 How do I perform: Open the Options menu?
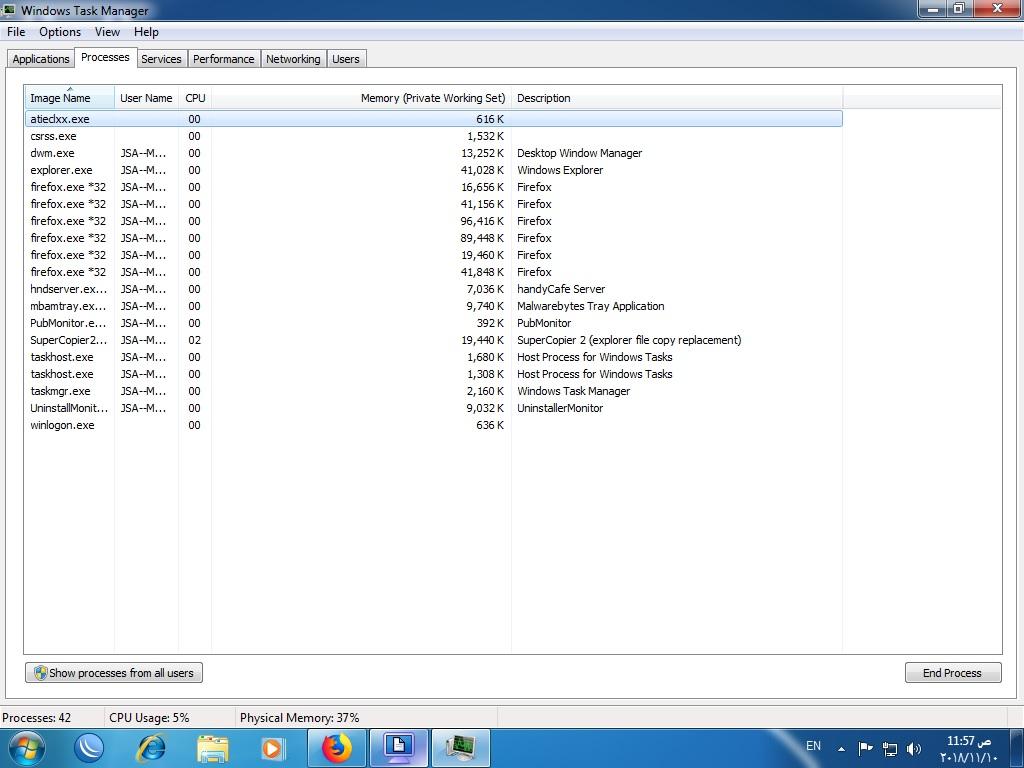(x=60, y=32)
